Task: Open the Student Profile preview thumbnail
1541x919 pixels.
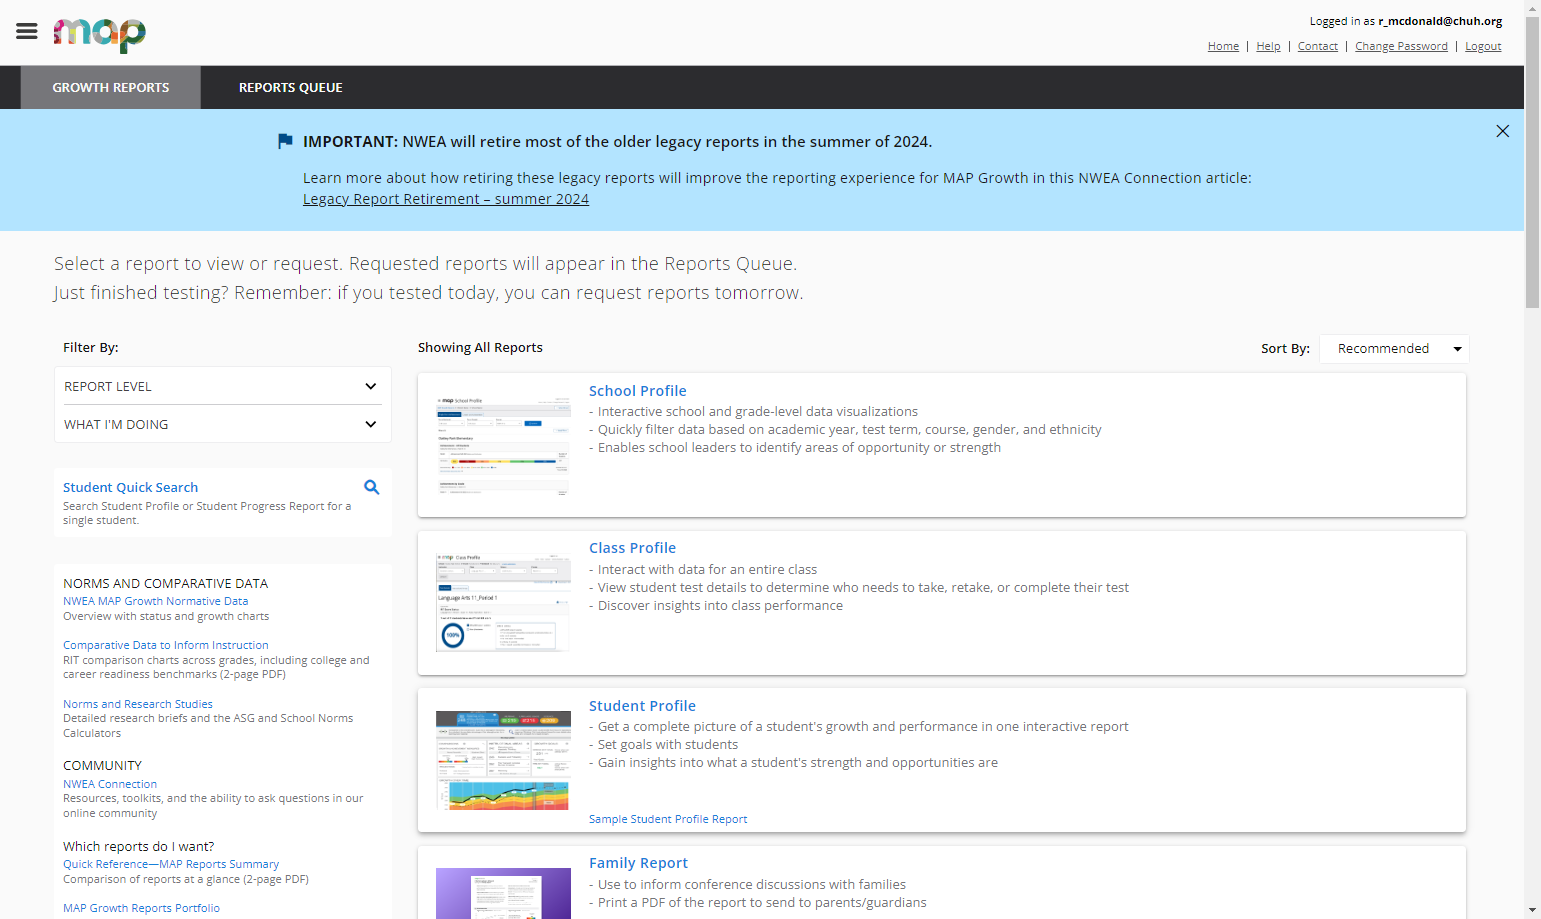Action: pyautogui.click(x=503, y=760)
